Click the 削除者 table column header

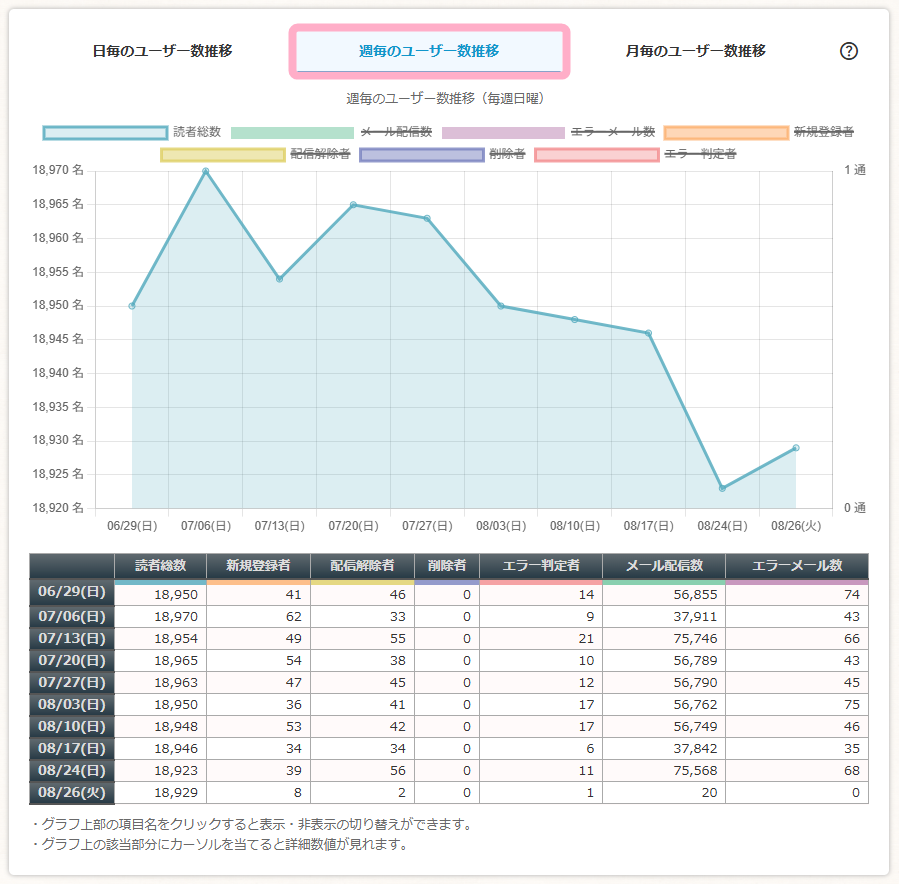click(x=447, y=566)
